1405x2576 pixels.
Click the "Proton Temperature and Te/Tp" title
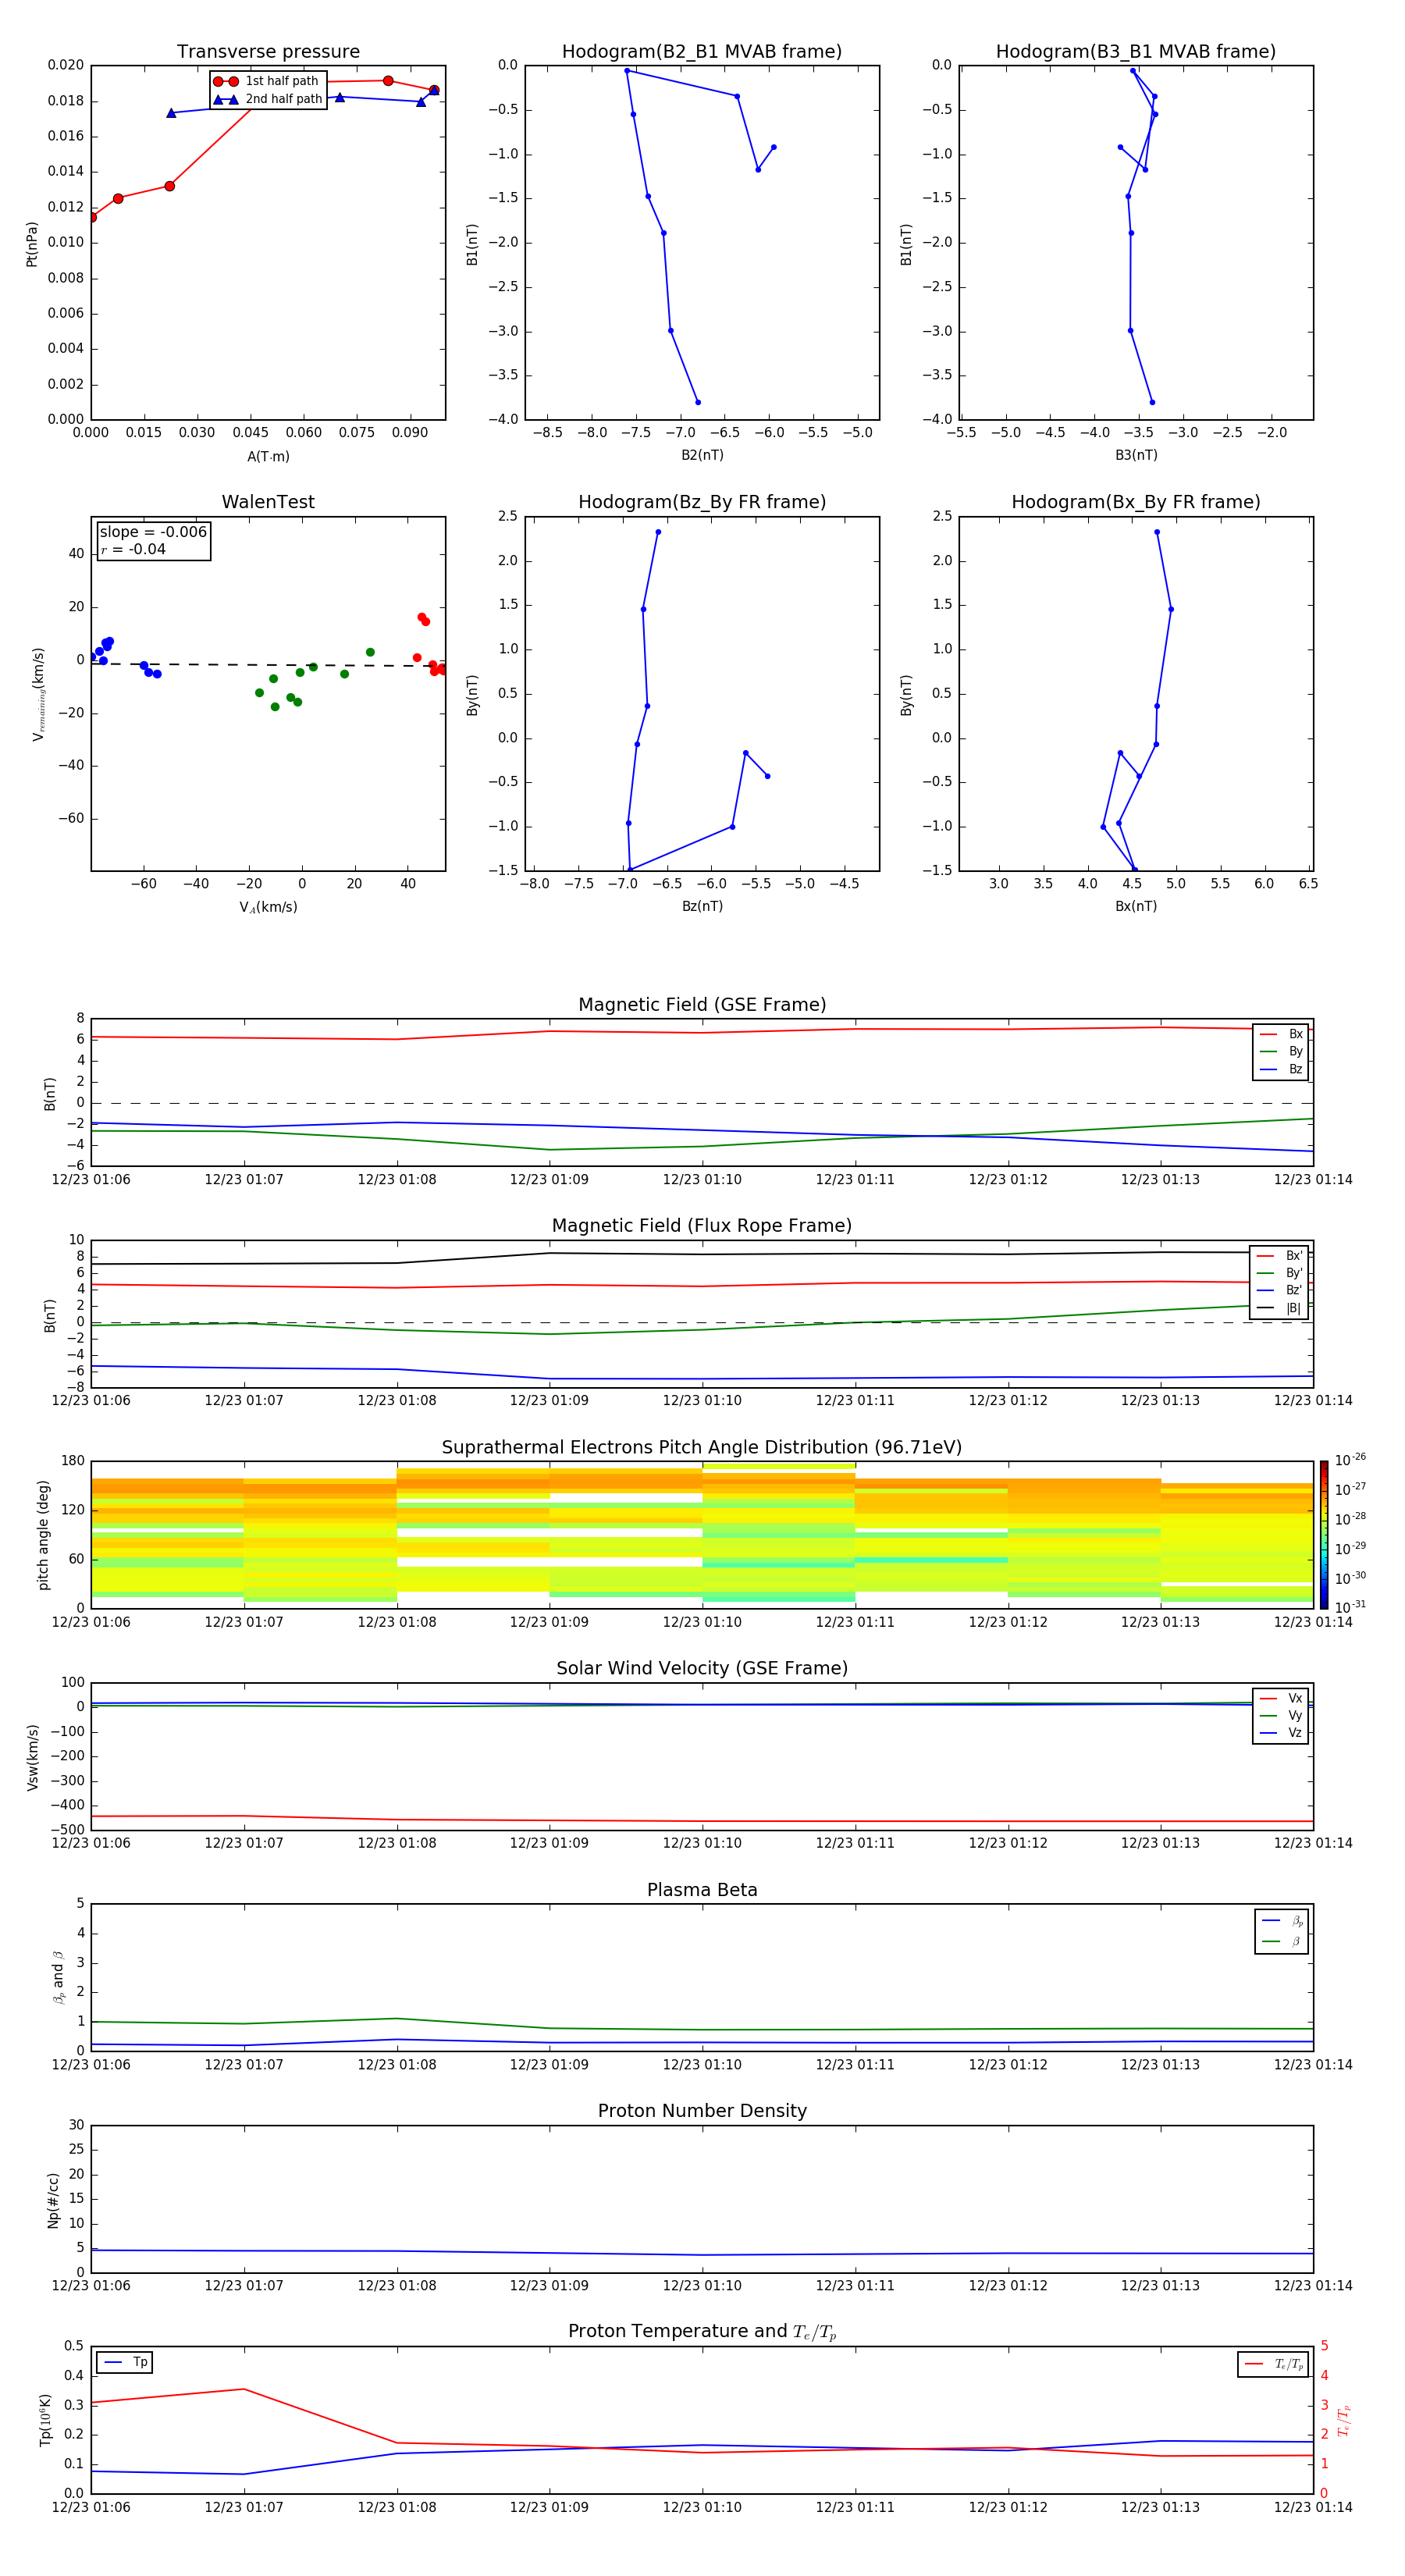[702, 2332]
